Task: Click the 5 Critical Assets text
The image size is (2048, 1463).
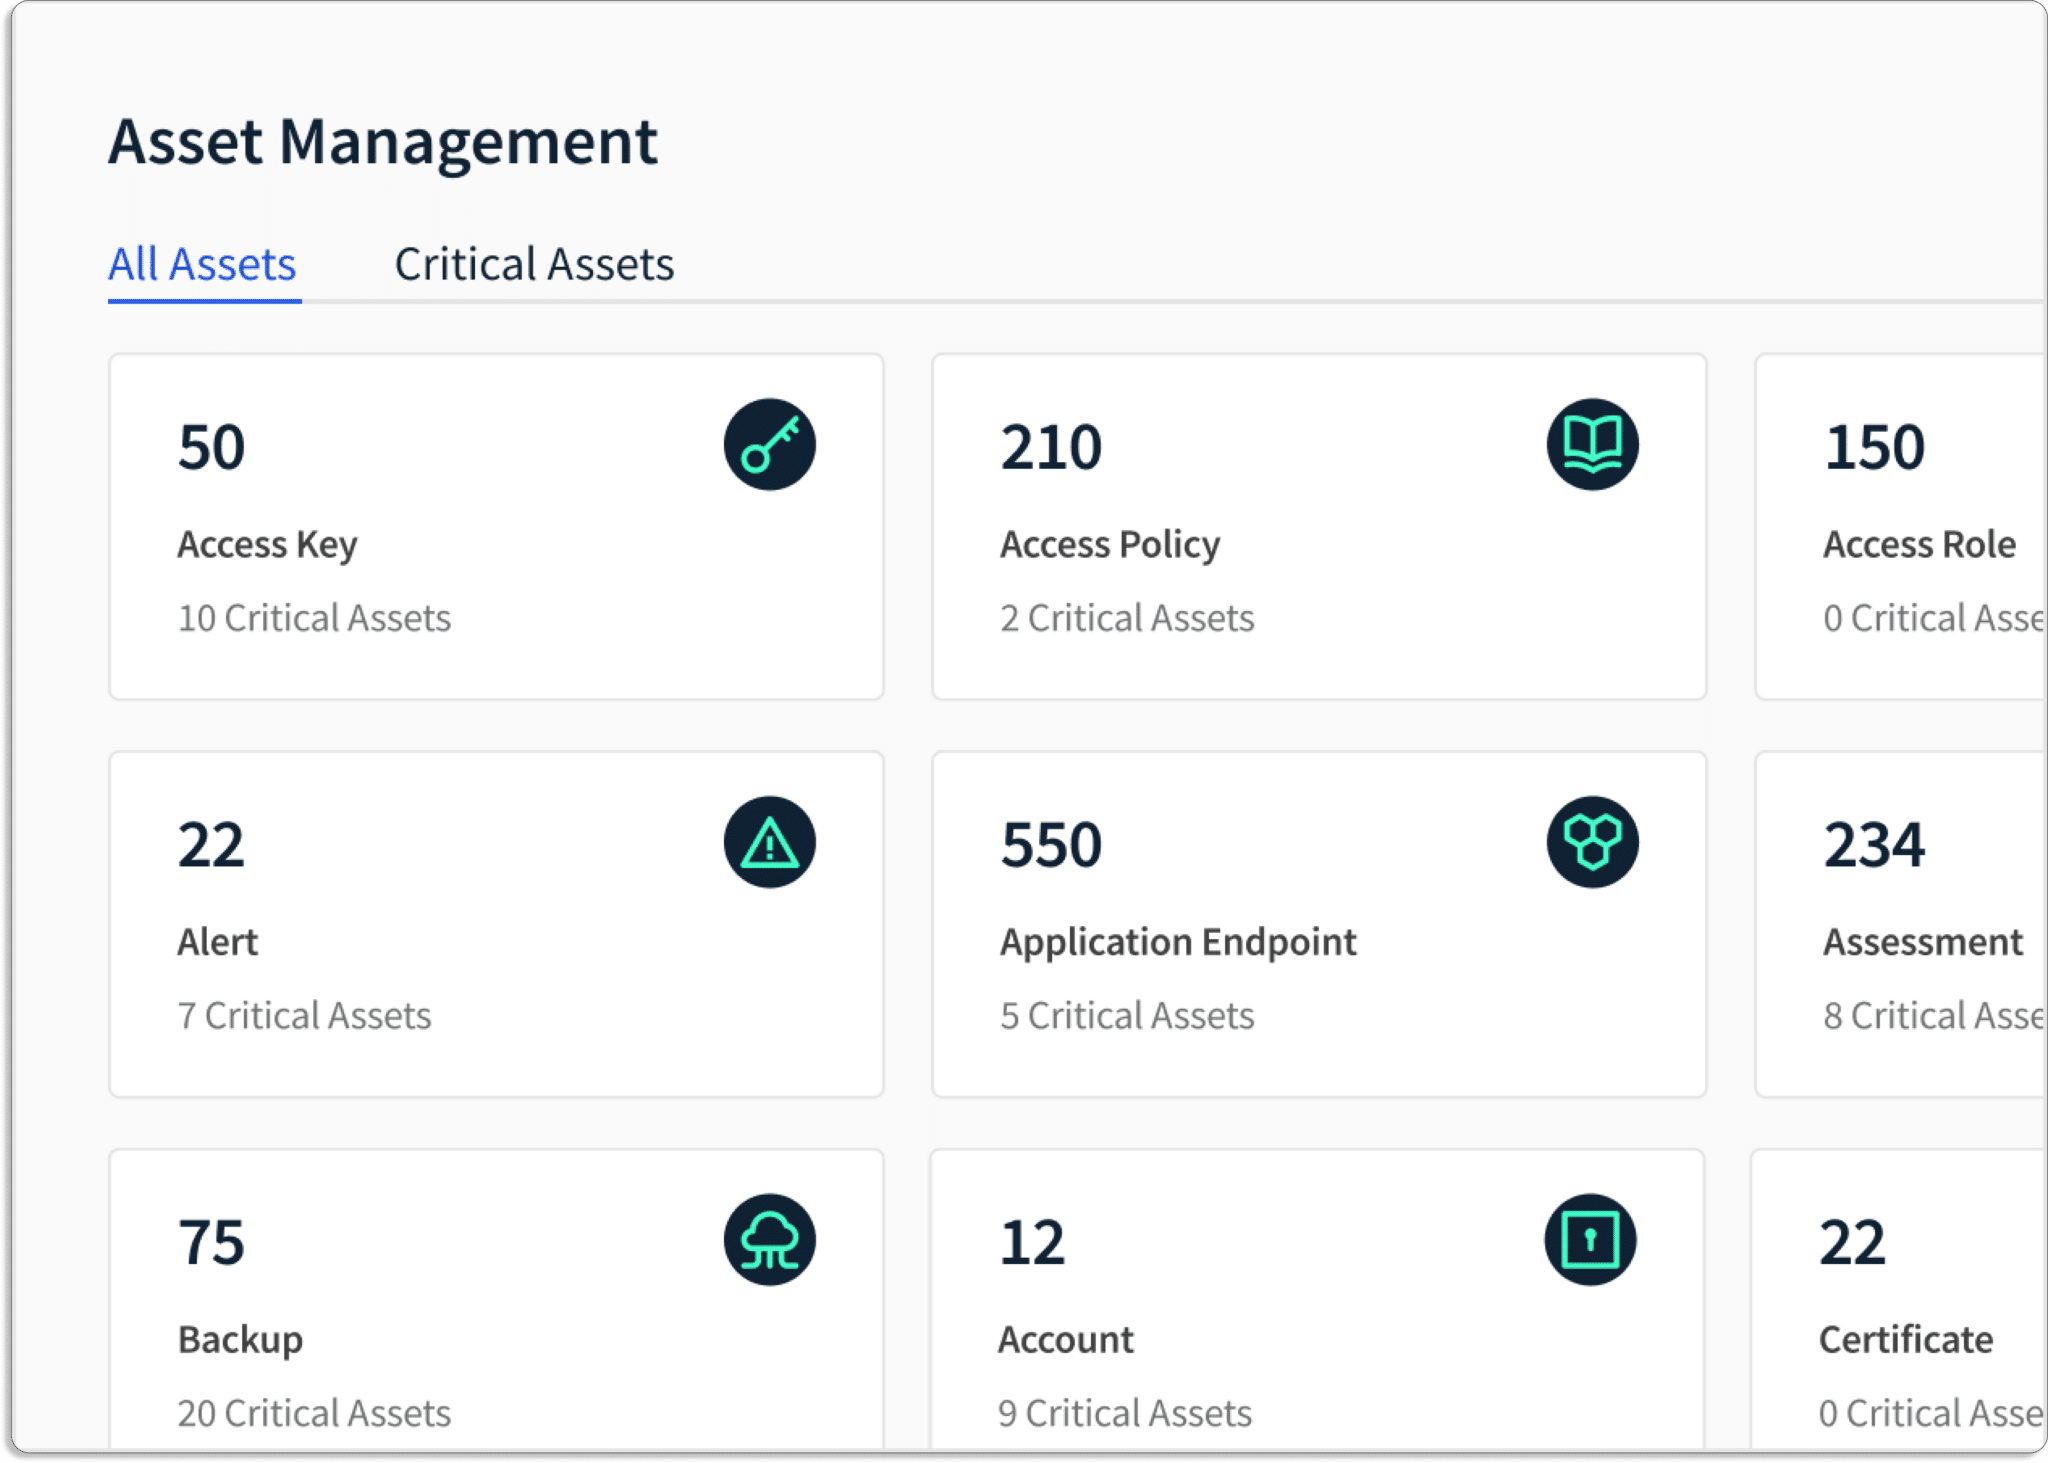Action: coord(1127,1016)
